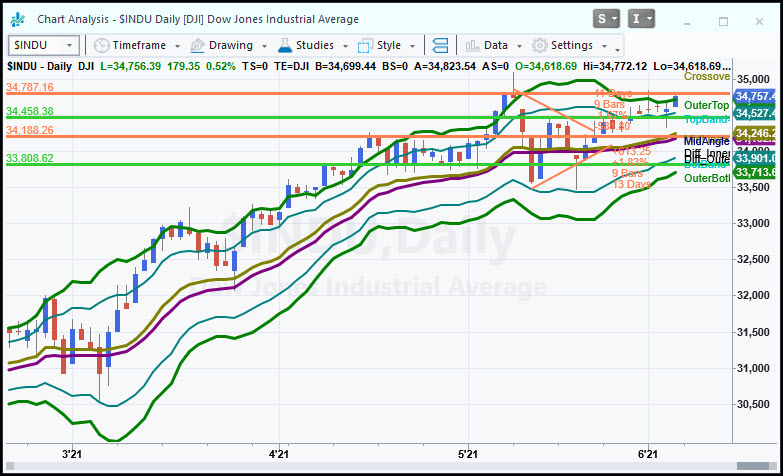The width and height of the screenshot is (783, 476).
Task: Minimize the Chart Analysis window
Action: [687, 23]
